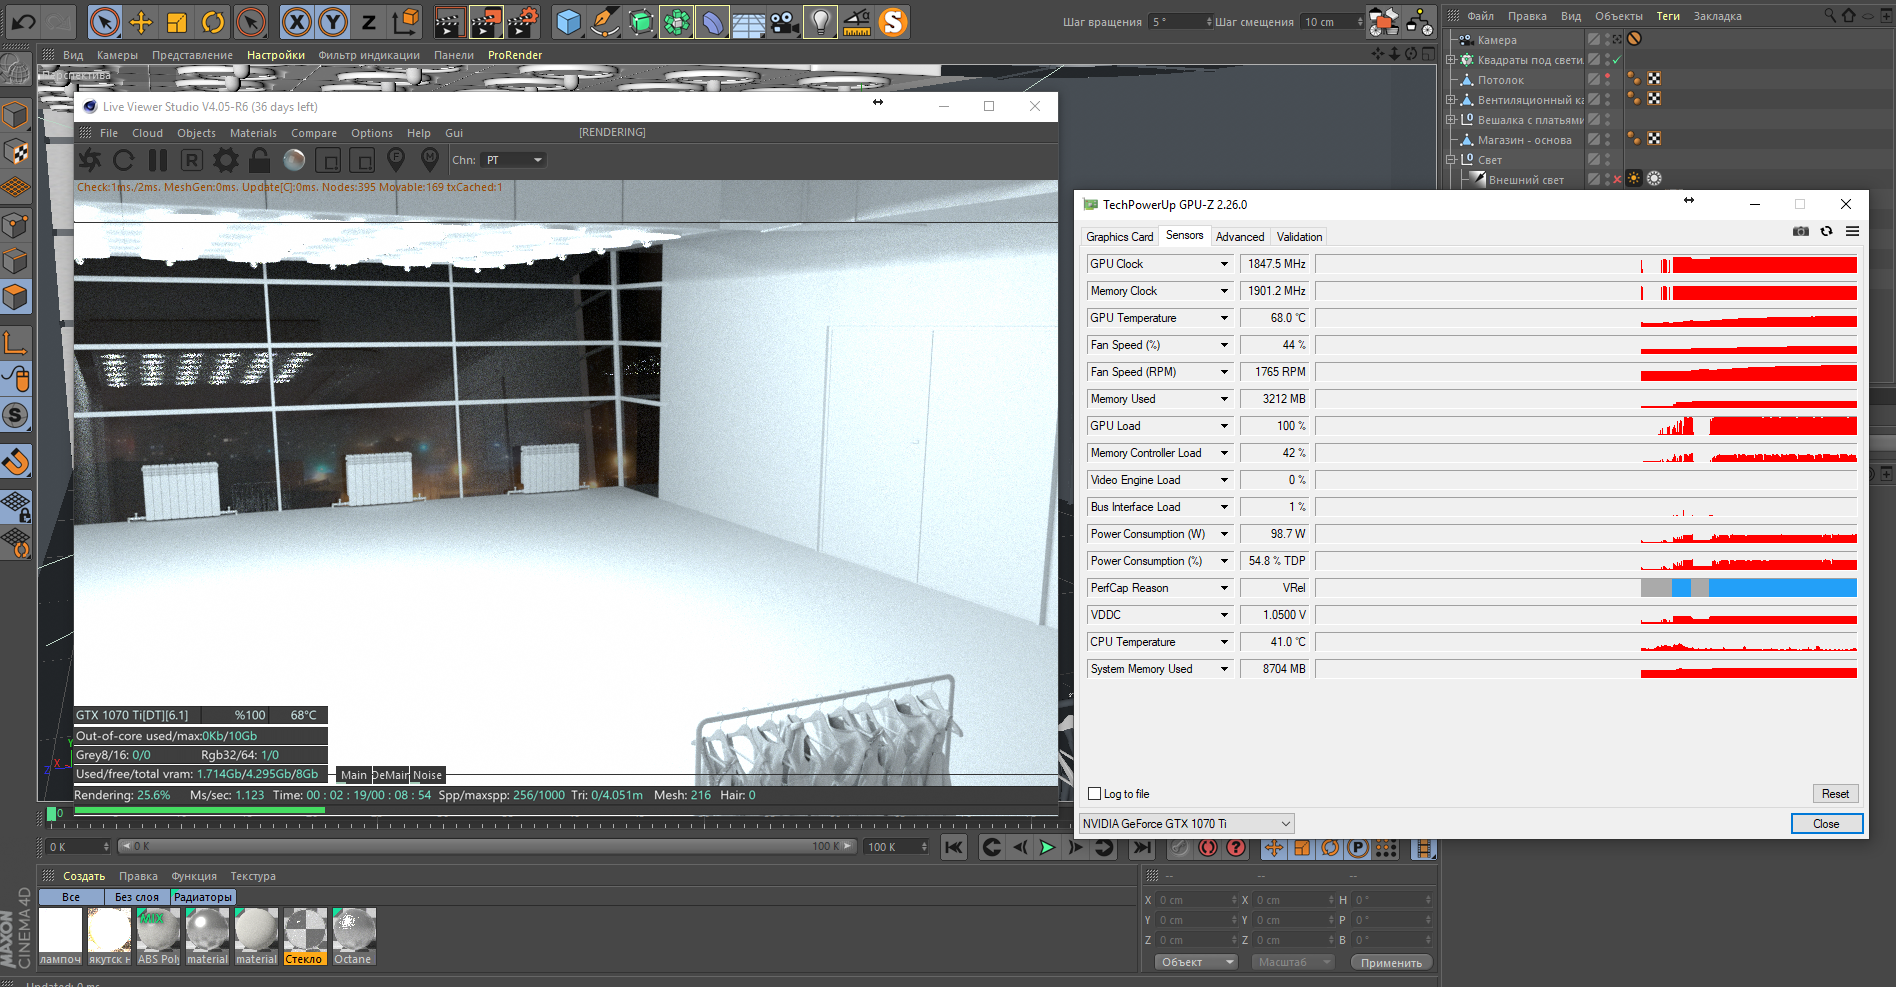Open Edit Render Settings clapperboard with gear
The height and width of the screenshot is (987, 1896).
coord(522,21)
